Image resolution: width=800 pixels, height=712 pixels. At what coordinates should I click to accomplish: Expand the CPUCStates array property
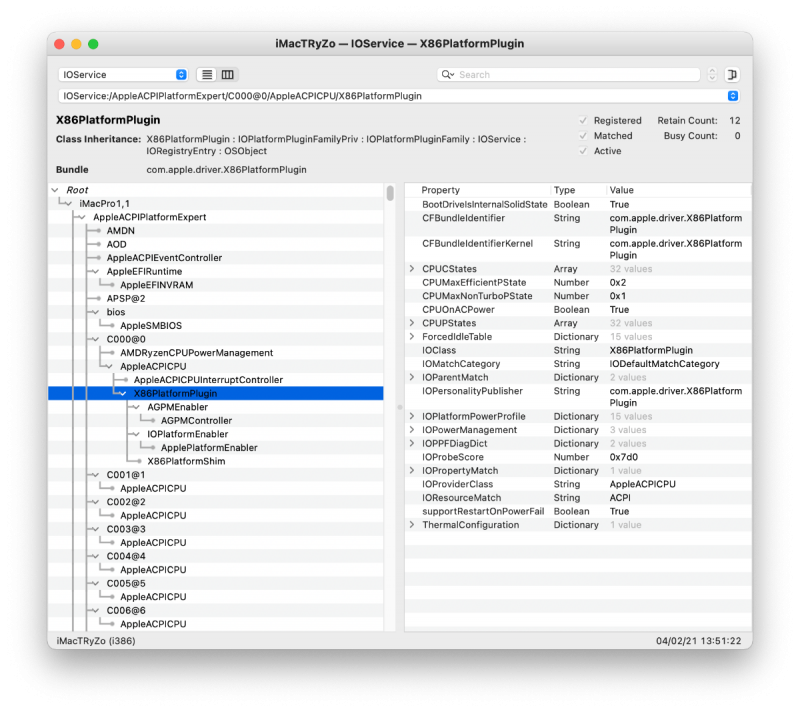[411, 268]
